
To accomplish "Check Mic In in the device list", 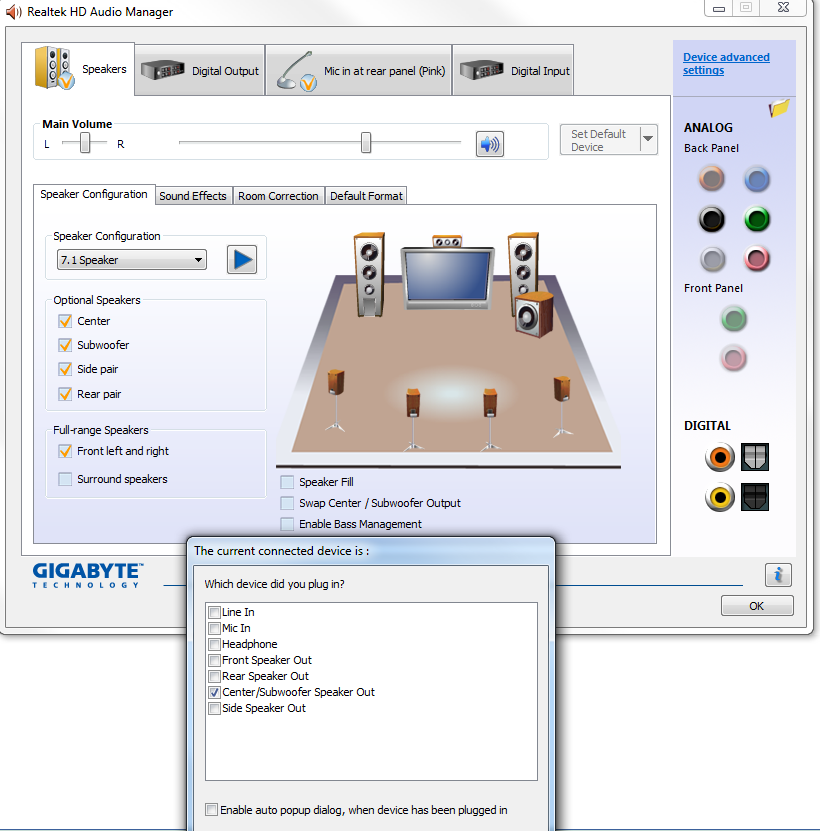I will click(x=214, y=629).
